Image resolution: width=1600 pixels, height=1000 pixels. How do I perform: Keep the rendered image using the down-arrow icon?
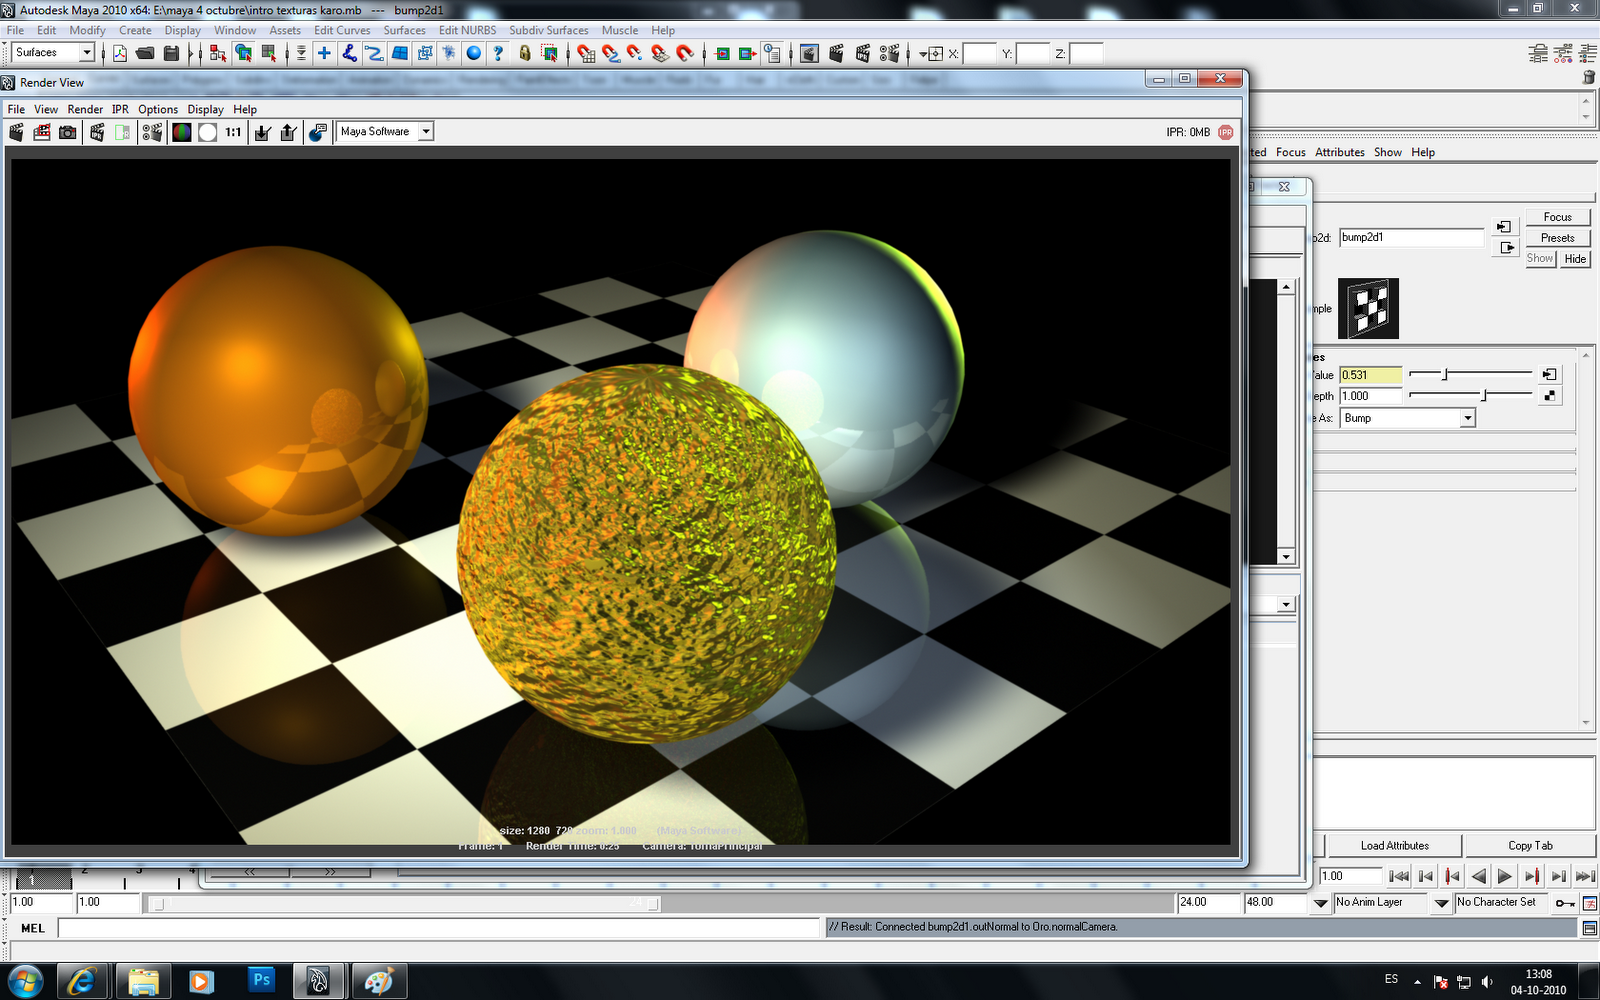coord(262,131)
